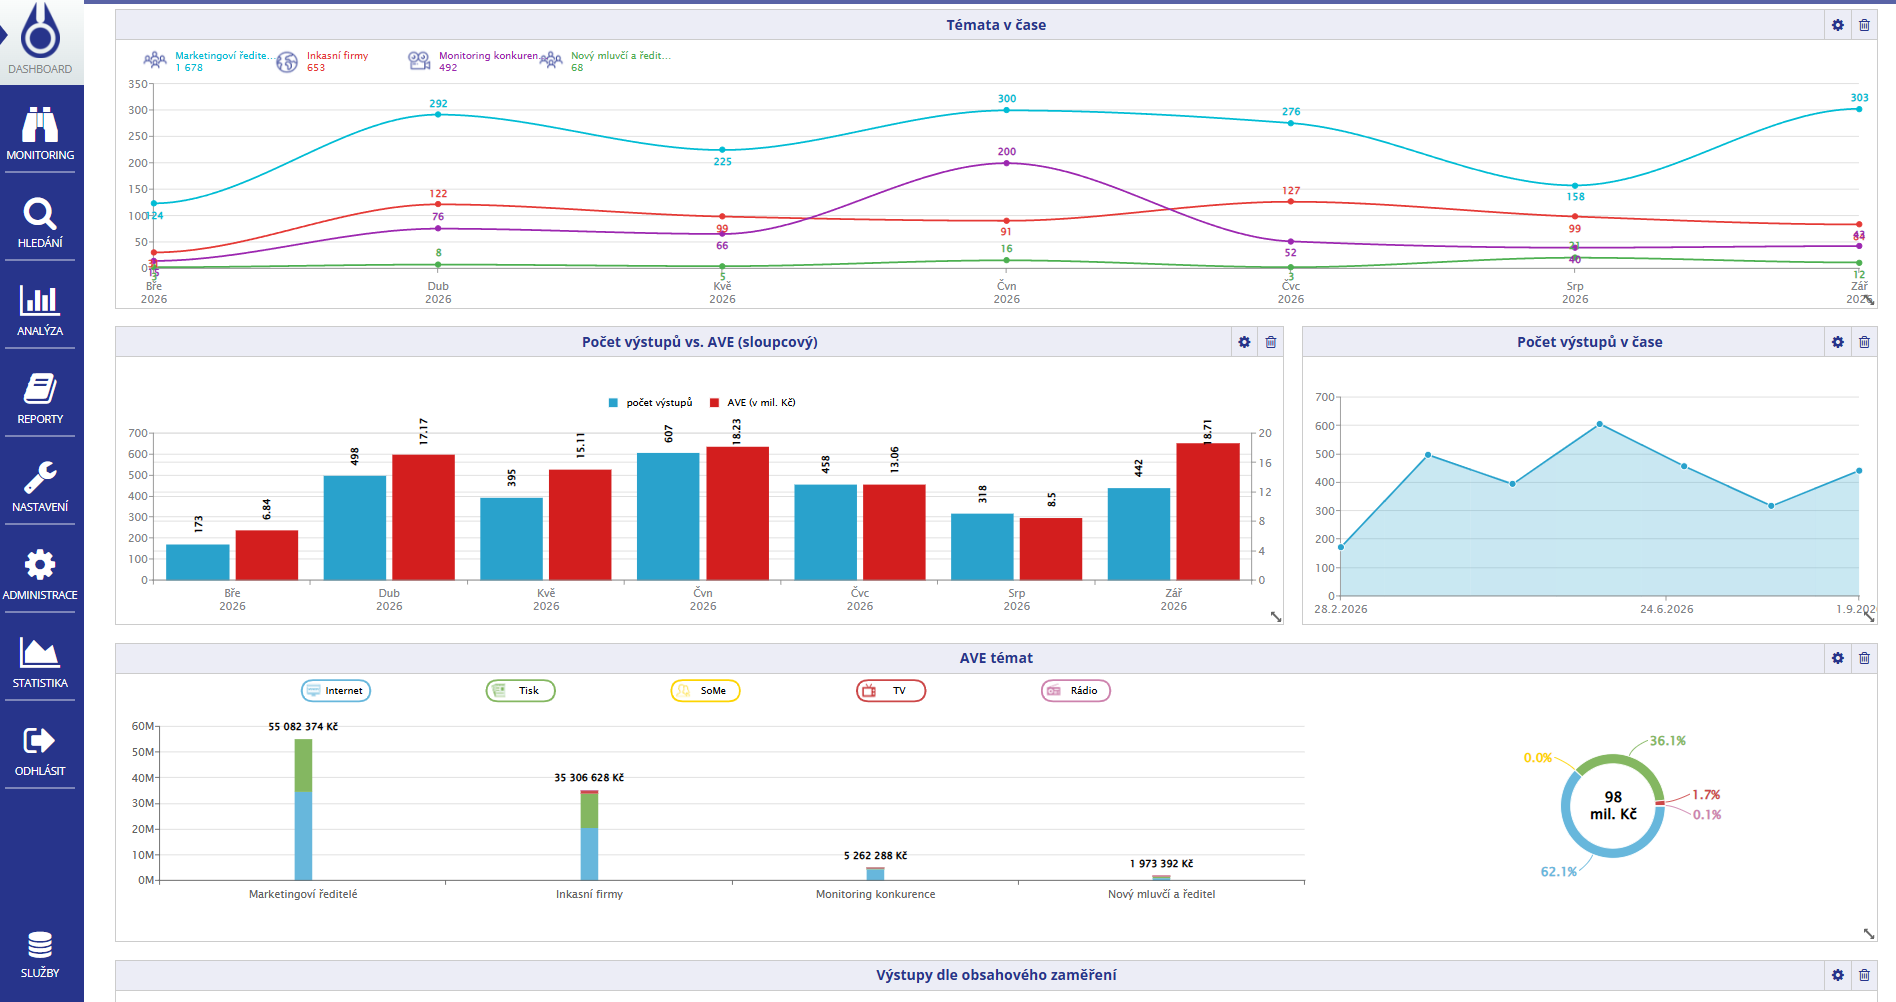Toggle Nový mluvčí a ředitel legend series

[x=606, y=61]
